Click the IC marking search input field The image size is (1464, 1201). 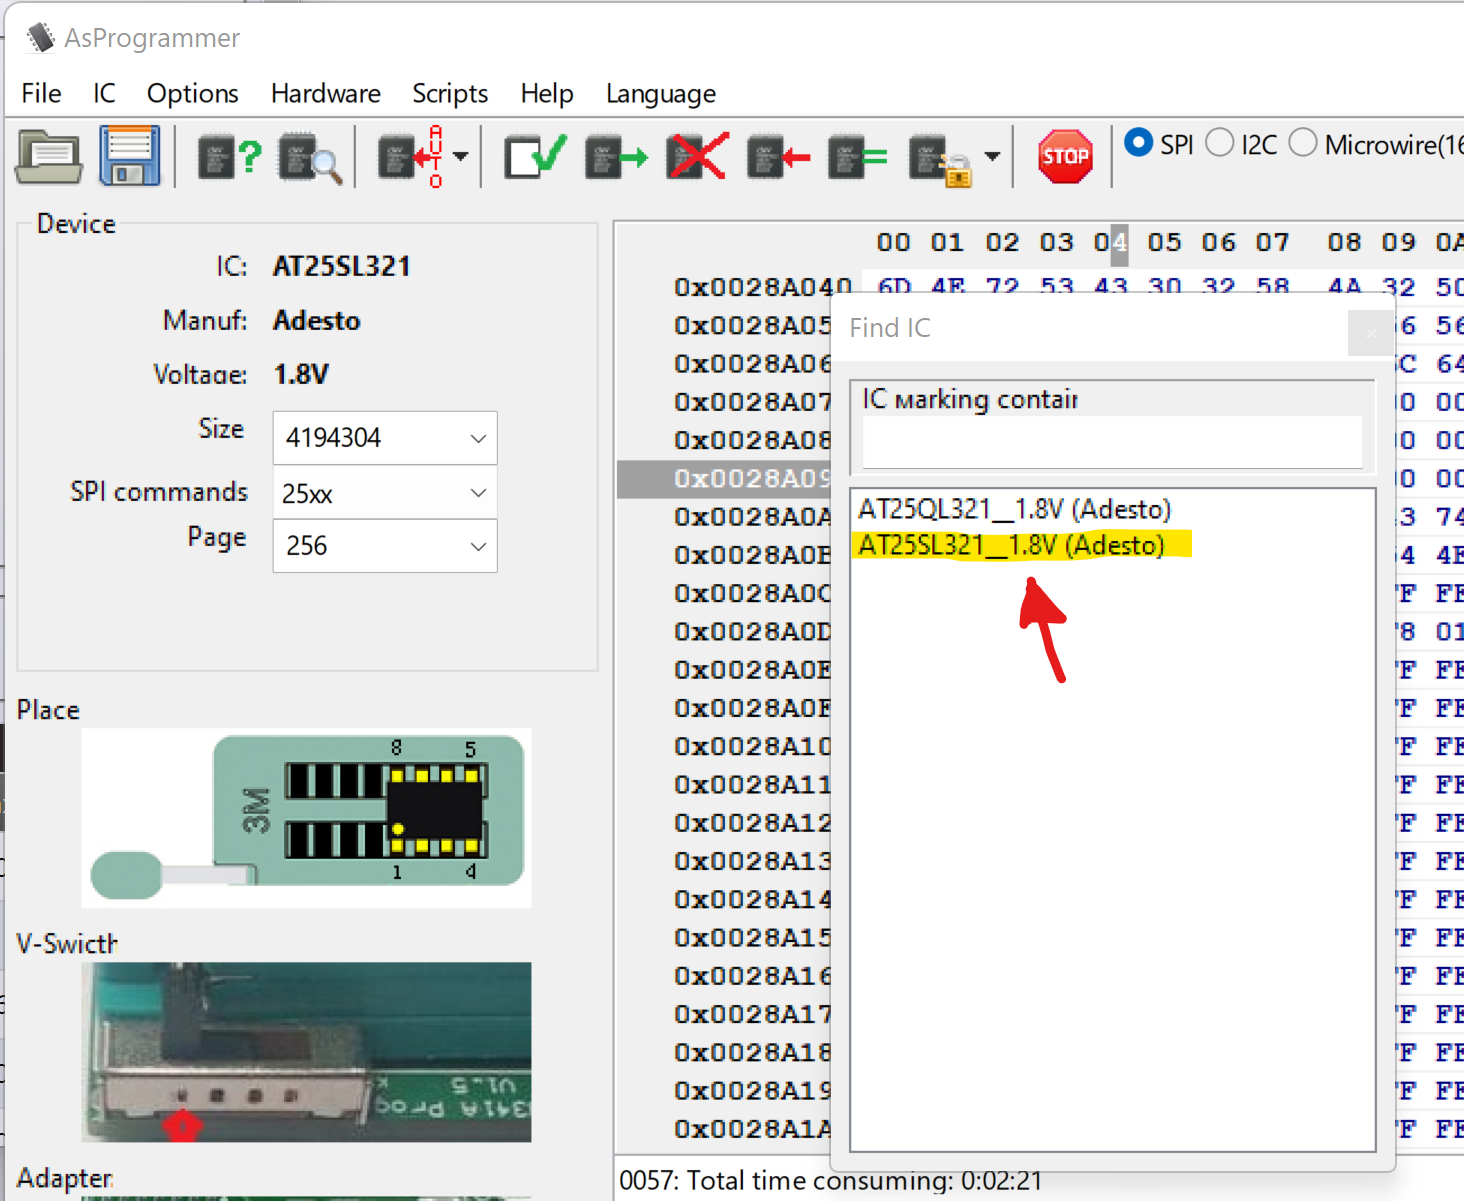click(1111, 441)
